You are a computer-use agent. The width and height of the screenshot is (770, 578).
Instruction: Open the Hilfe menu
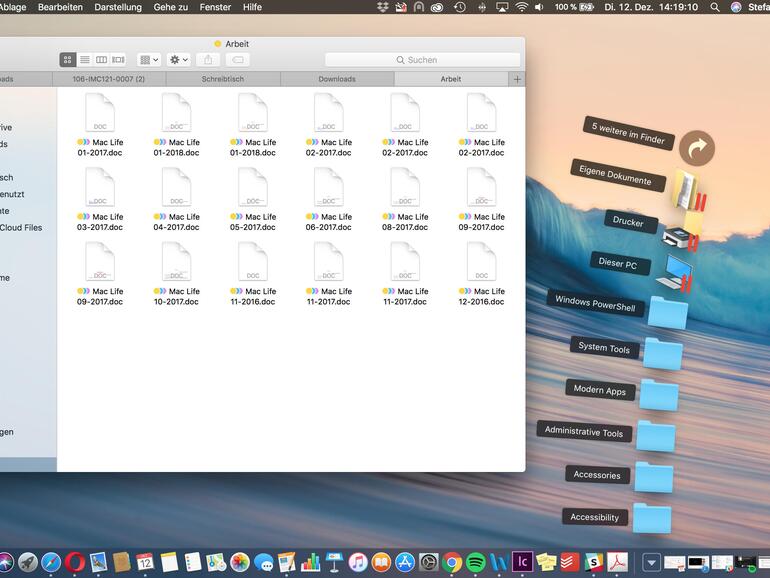pos(252,7)
